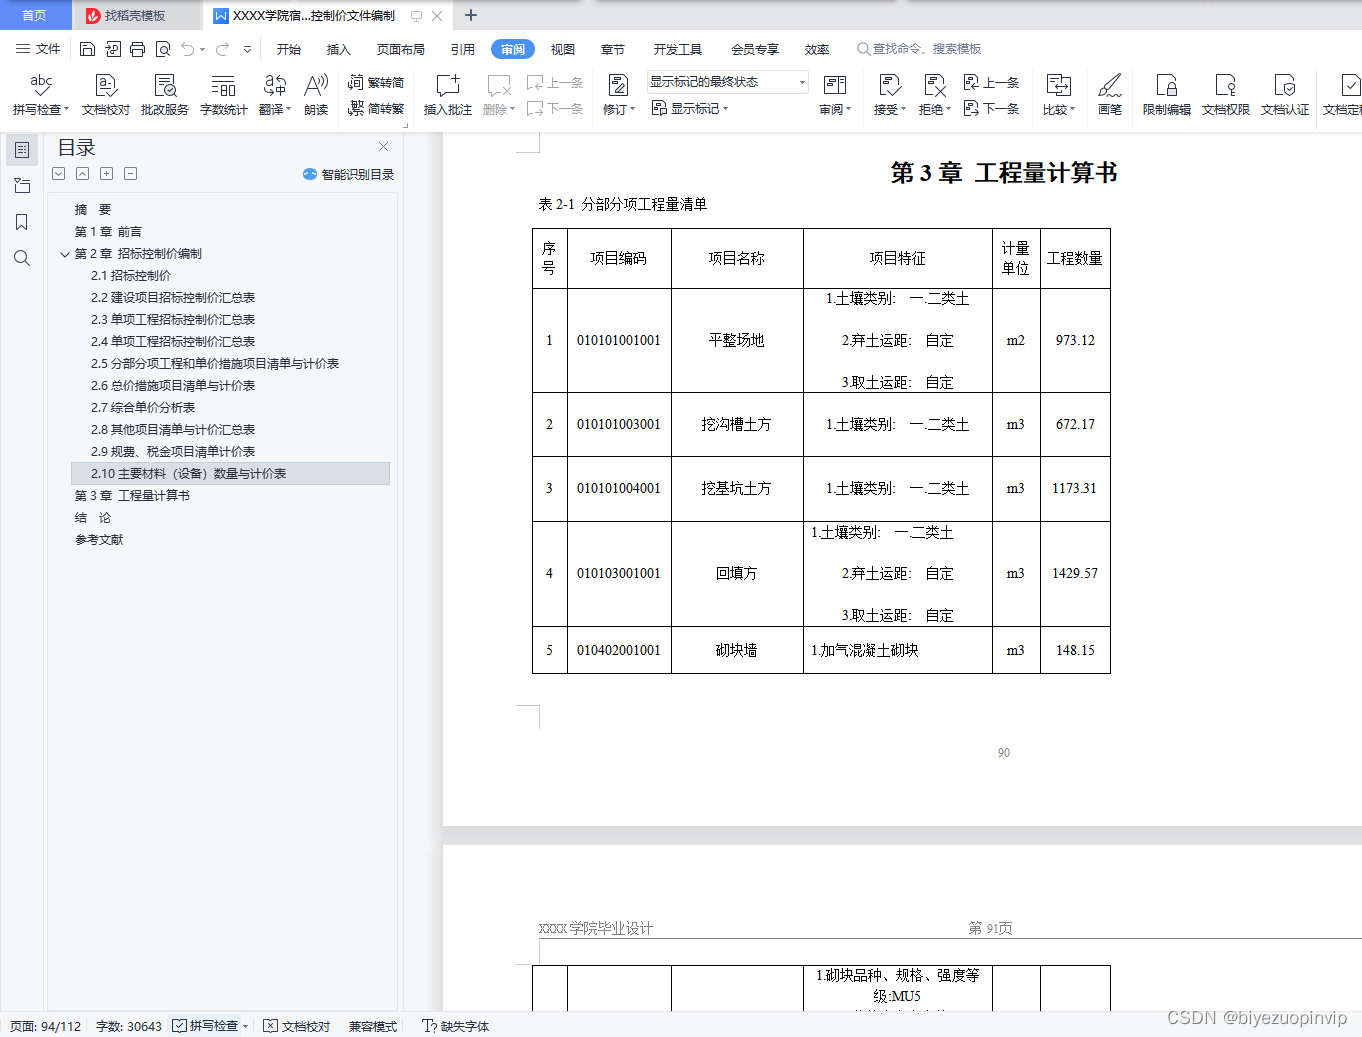The image size is (1362, 1037).
Task: Open the 审阅 pane button
Action: point(834,95)
